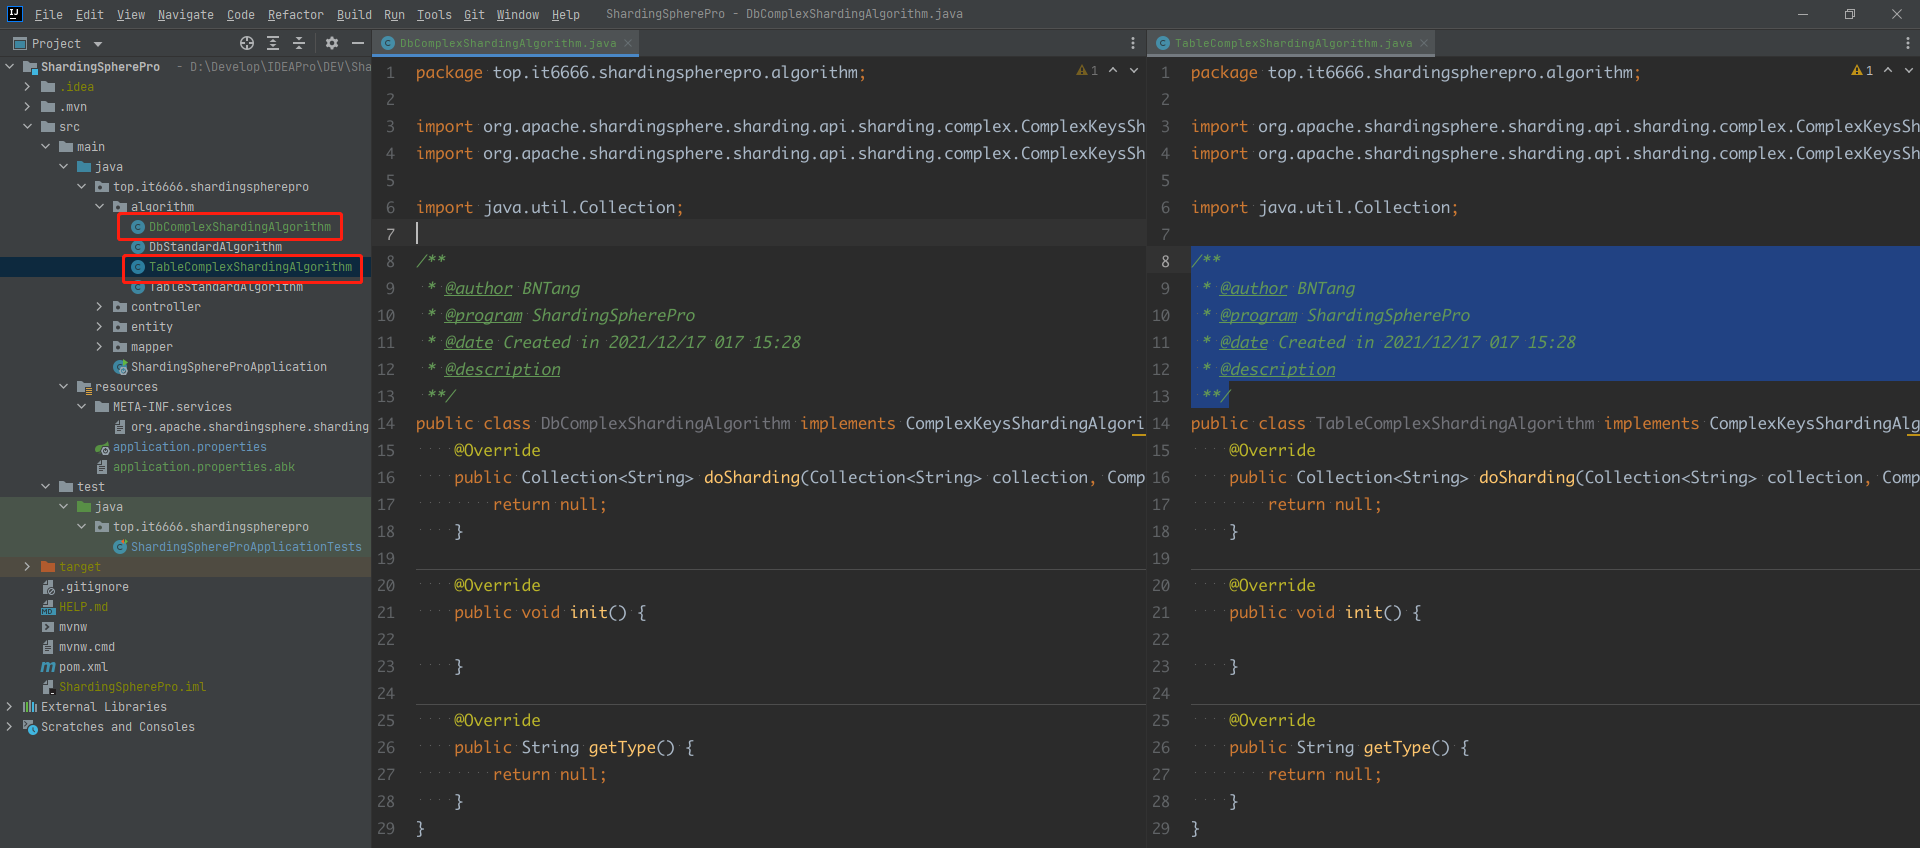
Task: Select ShardingSphereProApplication class
Action: click(229, 367)
